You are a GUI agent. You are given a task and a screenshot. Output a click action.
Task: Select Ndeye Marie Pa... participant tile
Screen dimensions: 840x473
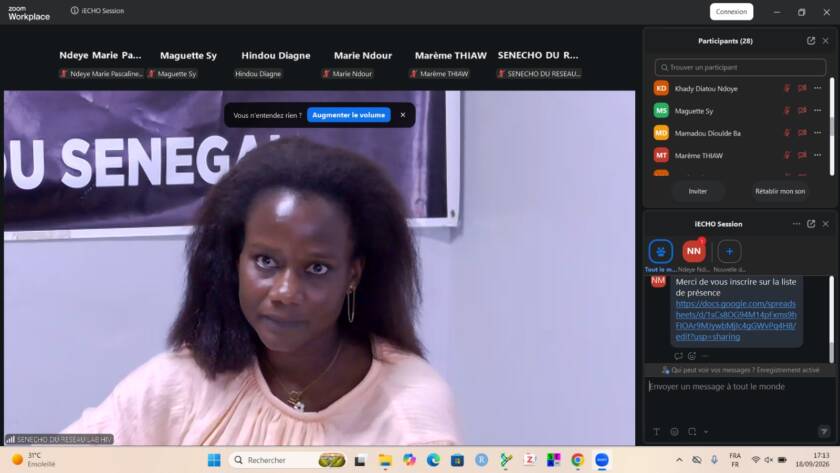pos(101,64)
